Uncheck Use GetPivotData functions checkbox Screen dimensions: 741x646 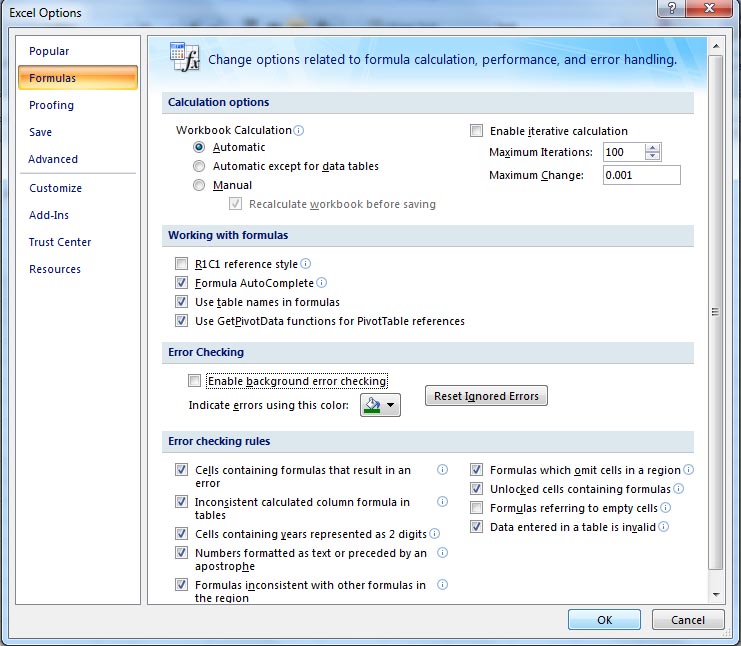click(181, 320)
